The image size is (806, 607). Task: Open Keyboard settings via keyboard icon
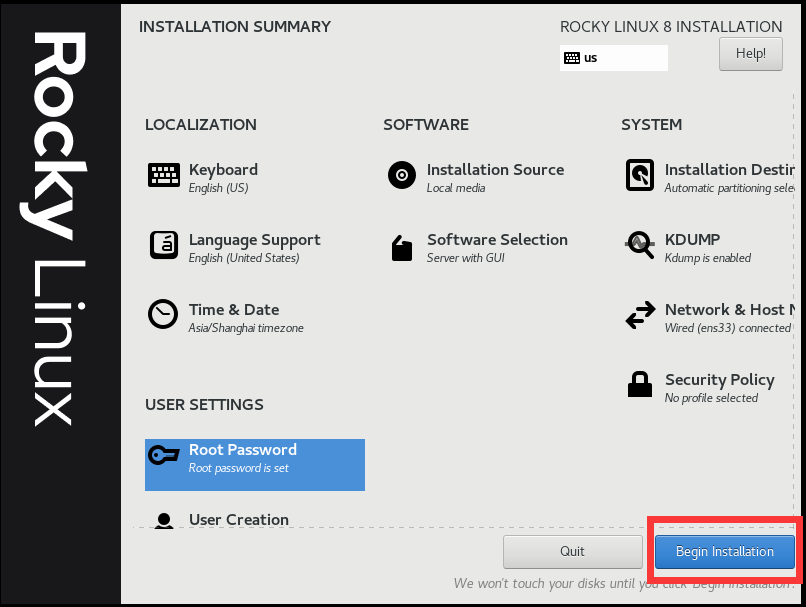click(163, 175)
